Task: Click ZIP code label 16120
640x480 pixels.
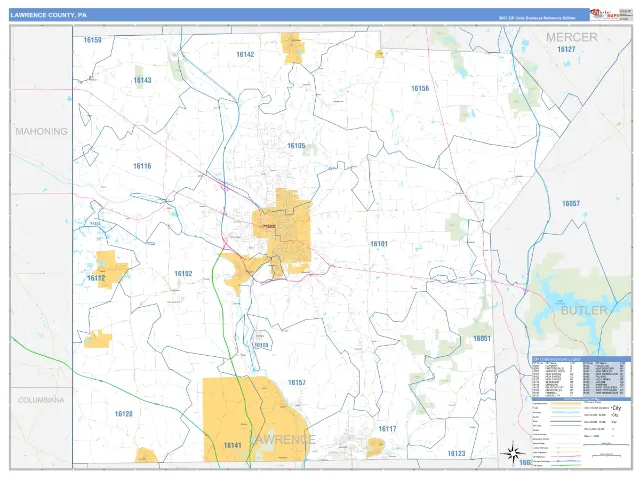Action: pyautogui.click(x=124, y=414)
